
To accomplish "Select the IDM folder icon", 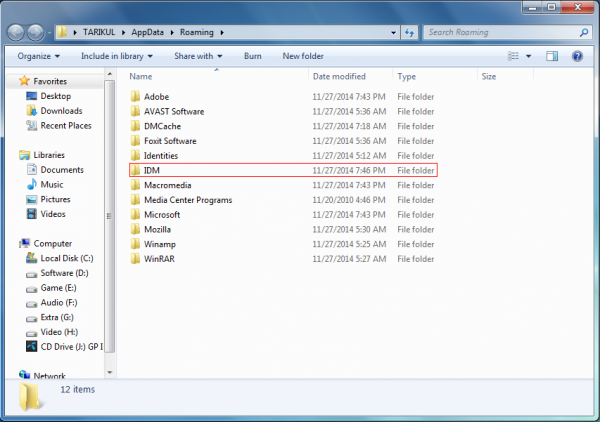I will (x=135, y=170).
